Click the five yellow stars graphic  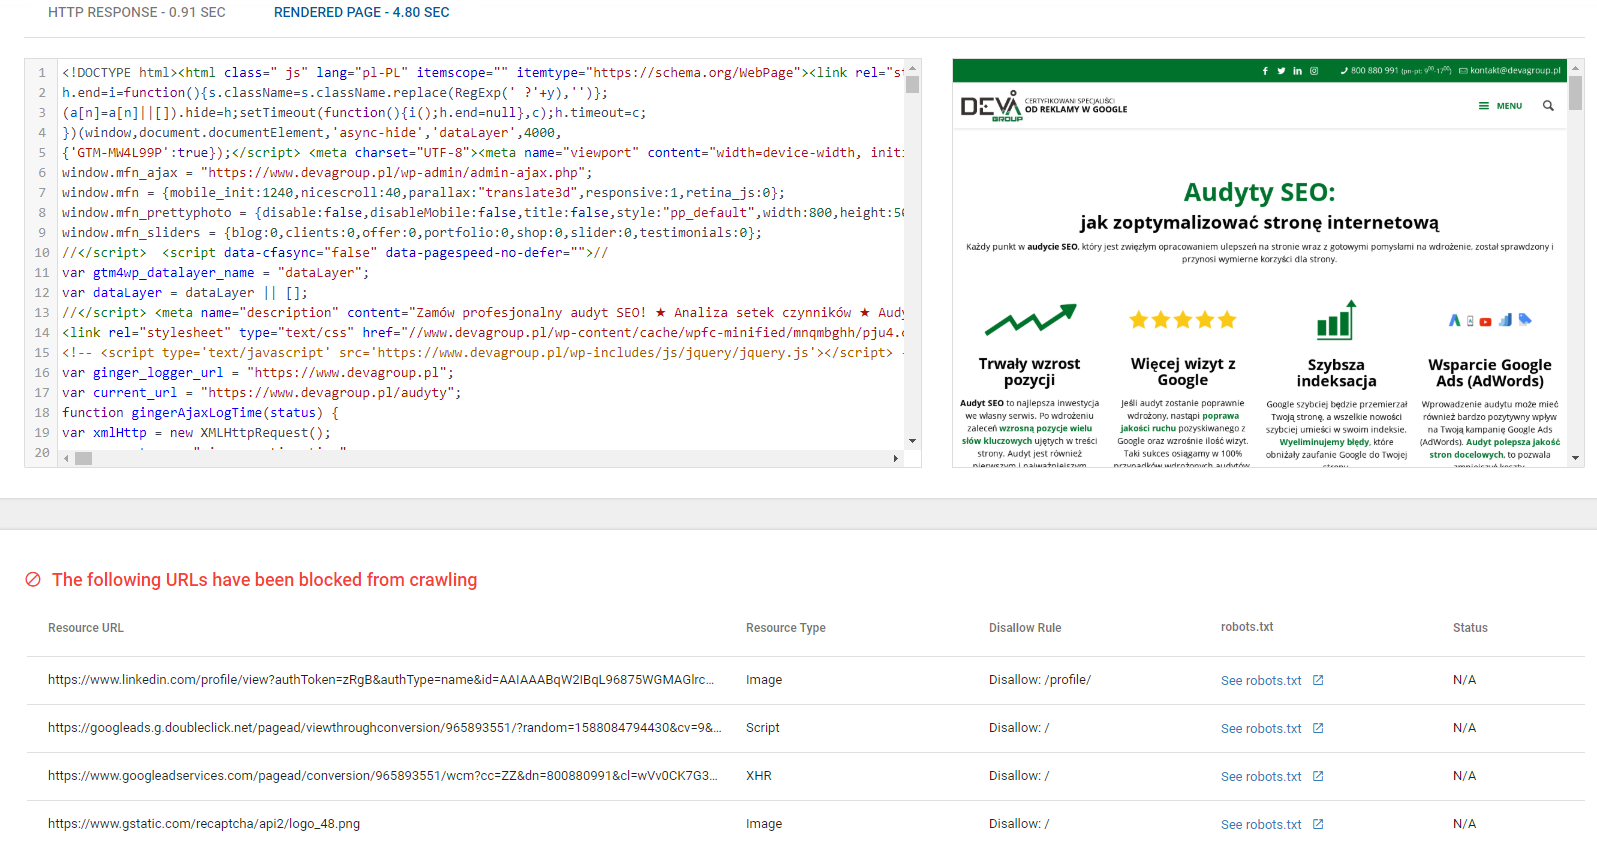pos(1183,320)
